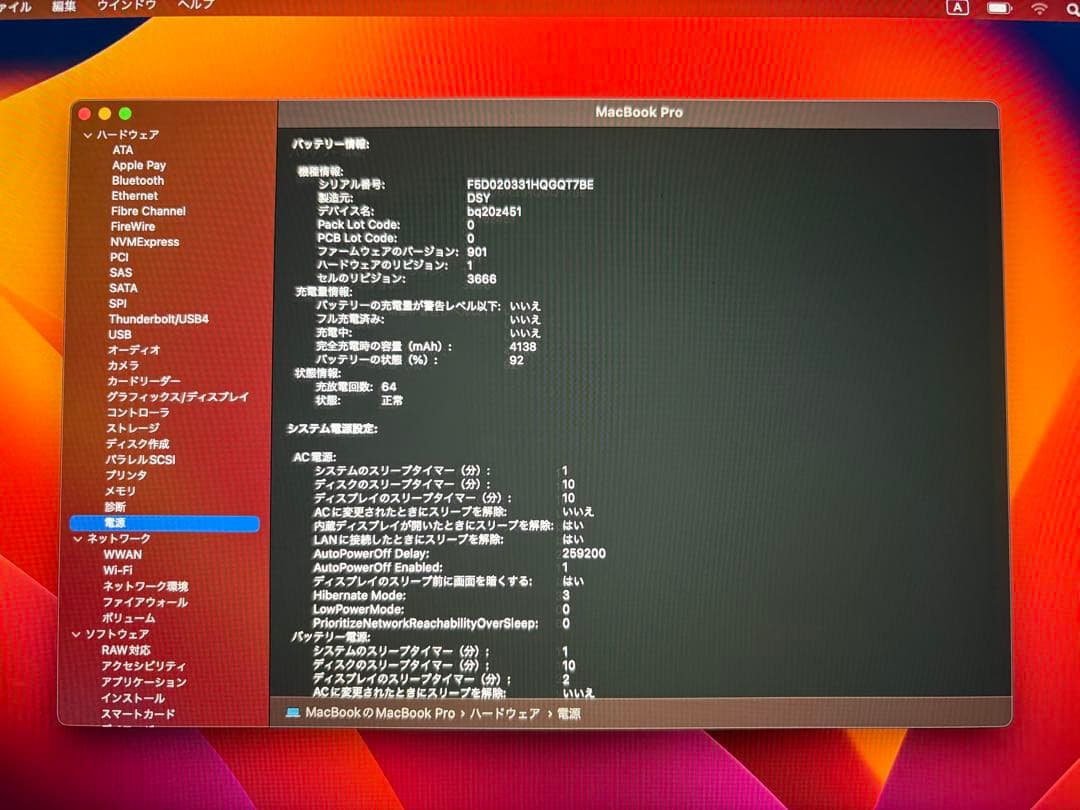
Task: Open the ヘルプ menu
Action: pyautogui.click(x=195, y=5)
